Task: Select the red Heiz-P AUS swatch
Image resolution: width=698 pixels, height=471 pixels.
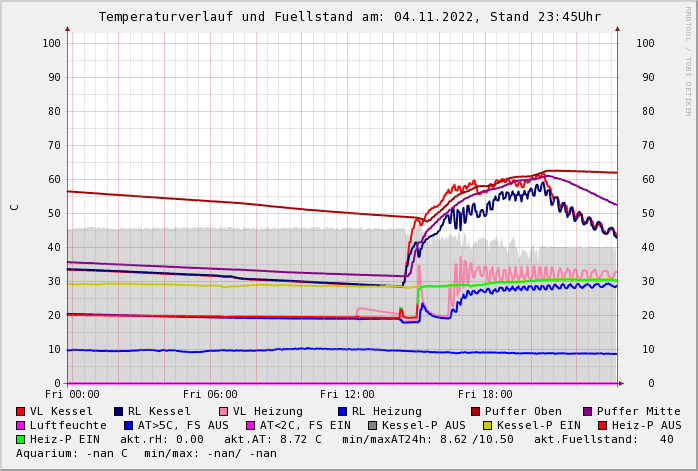Action: [x=601, y=425]
